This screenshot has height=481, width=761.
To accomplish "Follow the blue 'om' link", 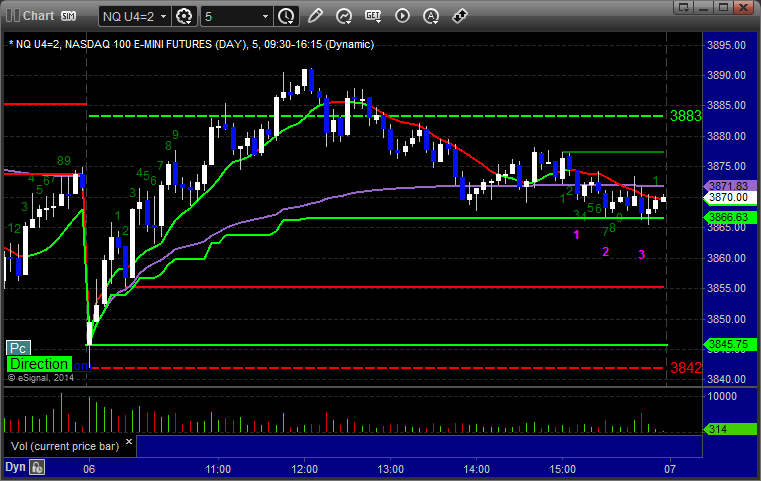I will point(82,365).
